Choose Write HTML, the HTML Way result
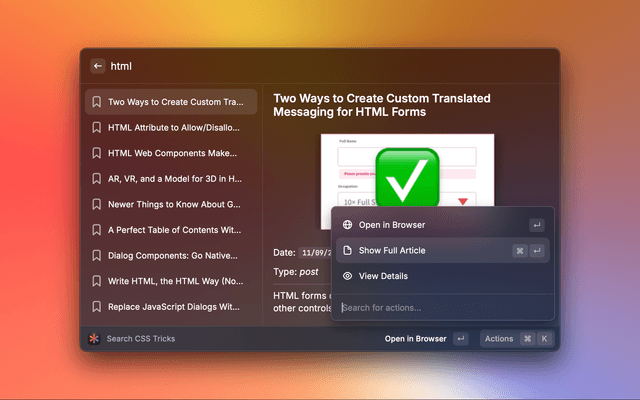Screen dimensions: 640x400 coord(173,281)
